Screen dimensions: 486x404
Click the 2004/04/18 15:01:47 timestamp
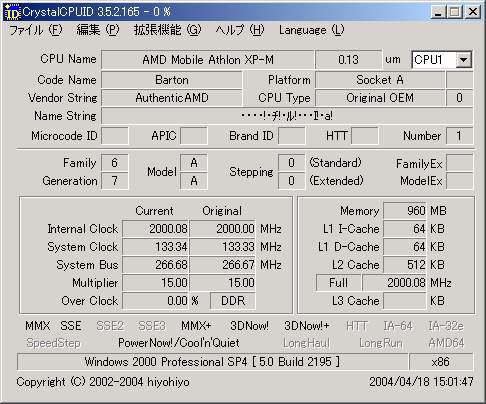(x=421, y=382)
